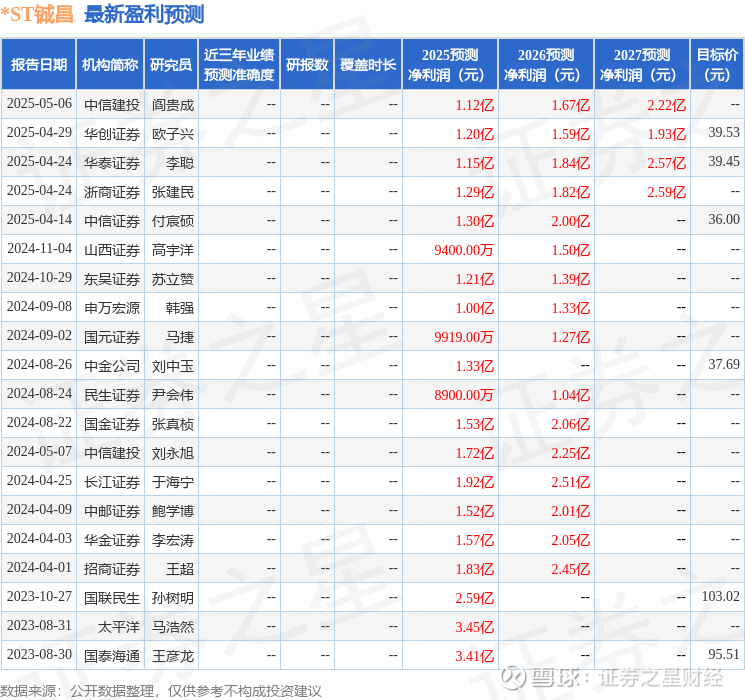The image size is (745, 700).
Task: Select researcher 王超
Action: point(180,569)
